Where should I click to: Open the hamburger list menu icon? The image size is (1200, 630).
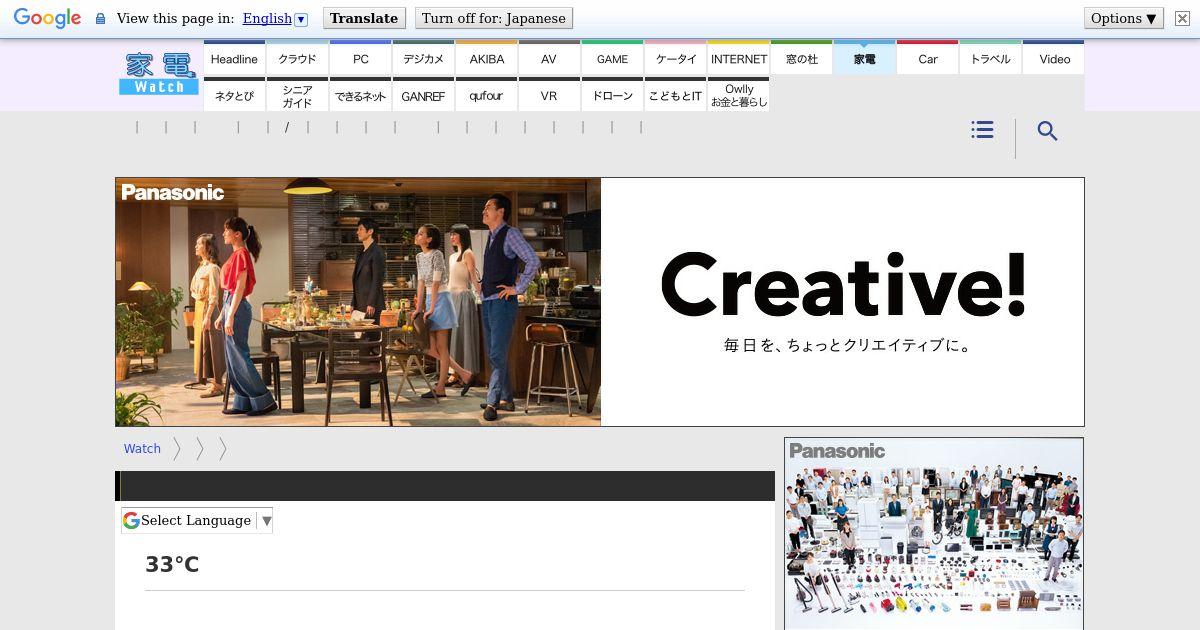[982, 130]
